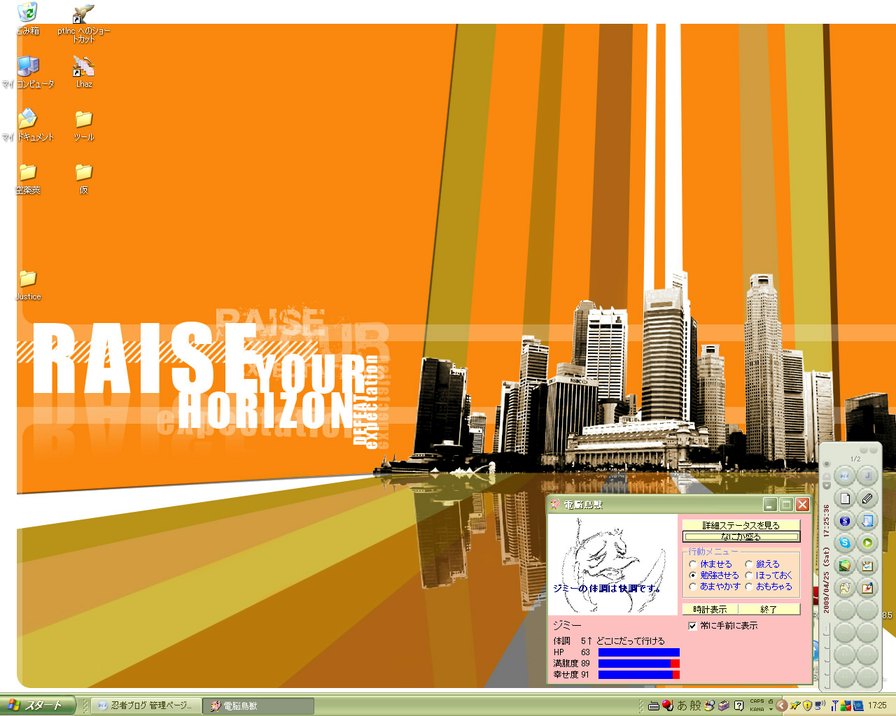
Task: Click the launcher Skype icon
Action: pyautogui.click(x=845, y=543)
